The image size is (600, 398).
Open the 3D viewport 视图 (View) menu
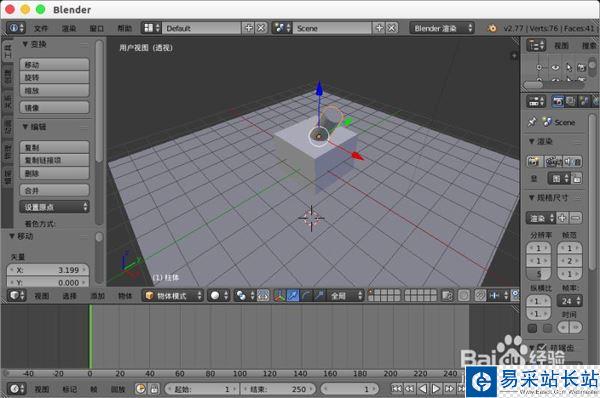coord(42,296)
